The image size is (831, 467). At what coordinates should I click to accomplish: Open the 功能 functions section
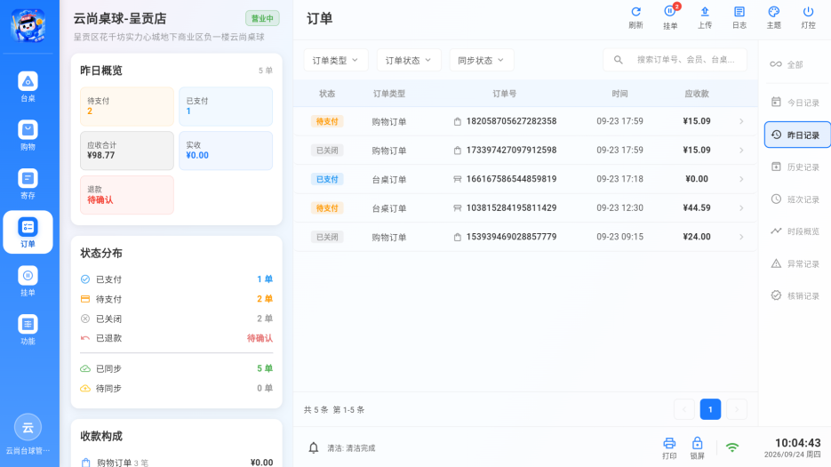tap(28, 329)
